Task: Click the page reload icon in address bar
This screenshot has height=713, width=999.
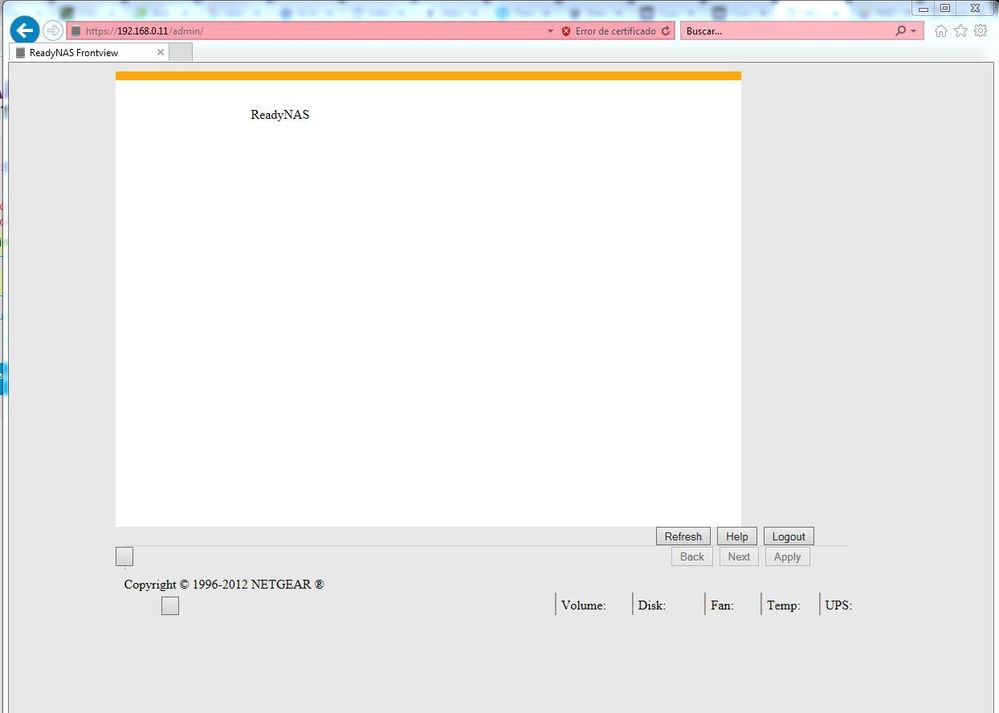Action: 666,31
